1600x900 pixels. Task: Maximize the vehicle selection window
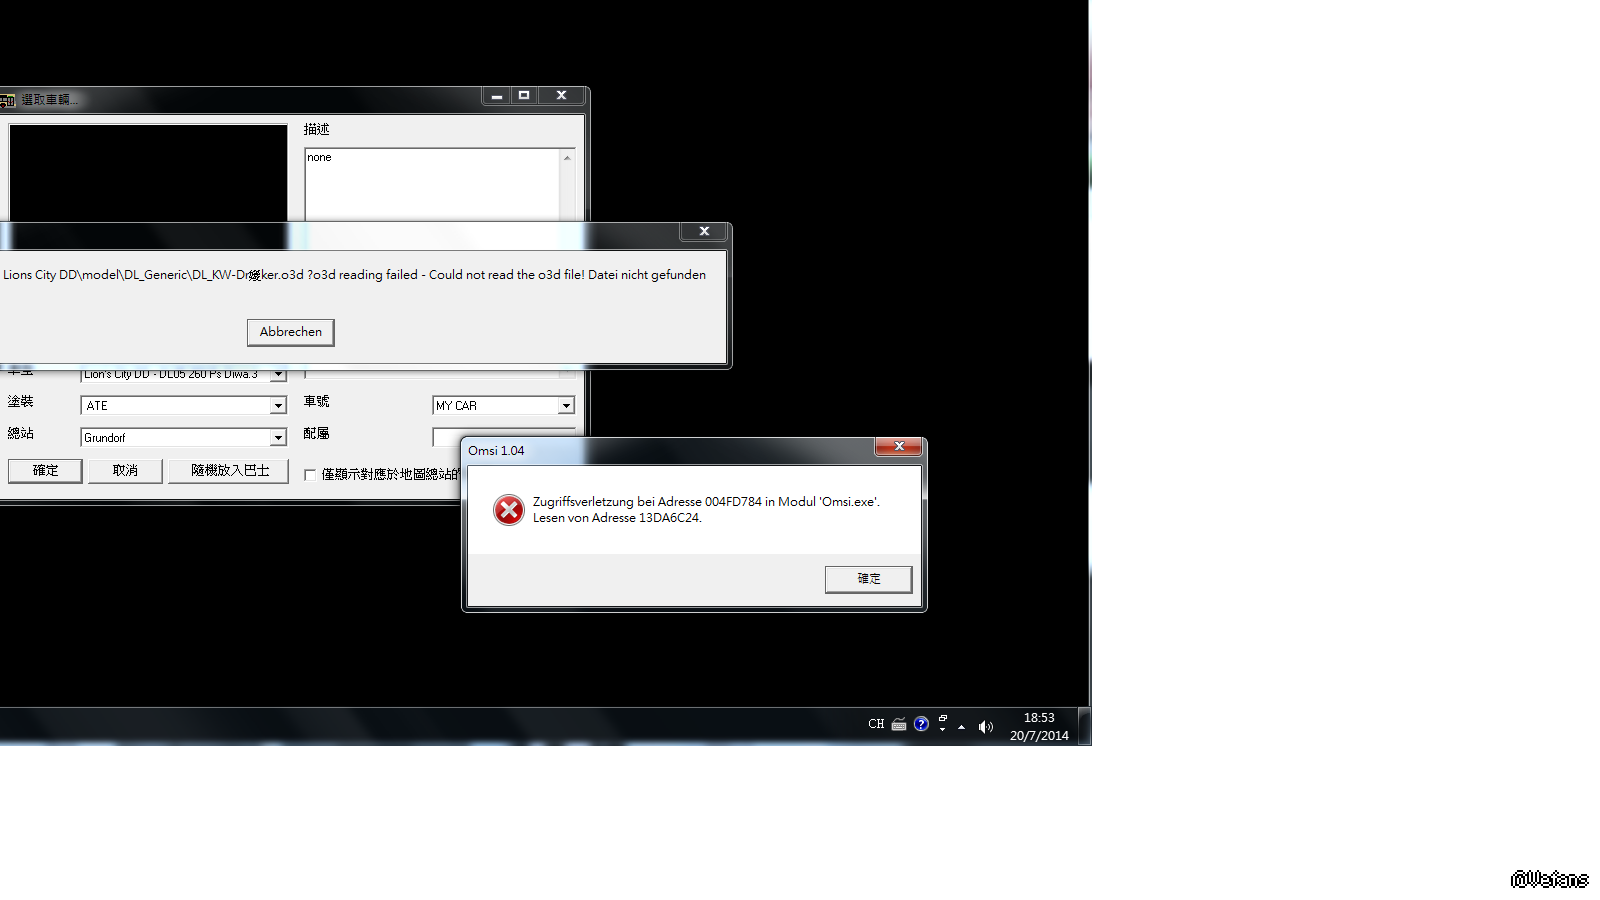[x=524, y=95]
